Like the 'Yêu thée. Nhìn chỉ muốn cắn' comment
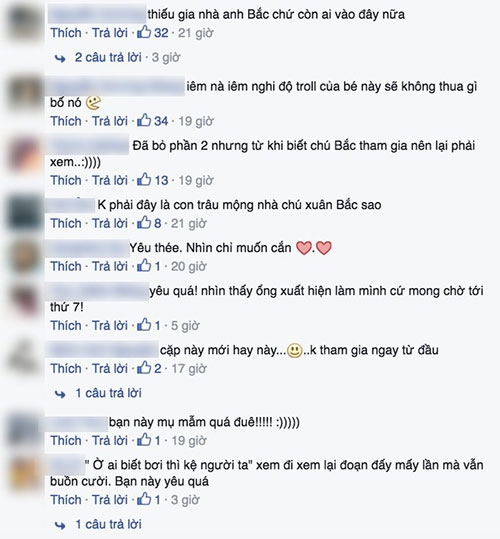 coord(66,266)
